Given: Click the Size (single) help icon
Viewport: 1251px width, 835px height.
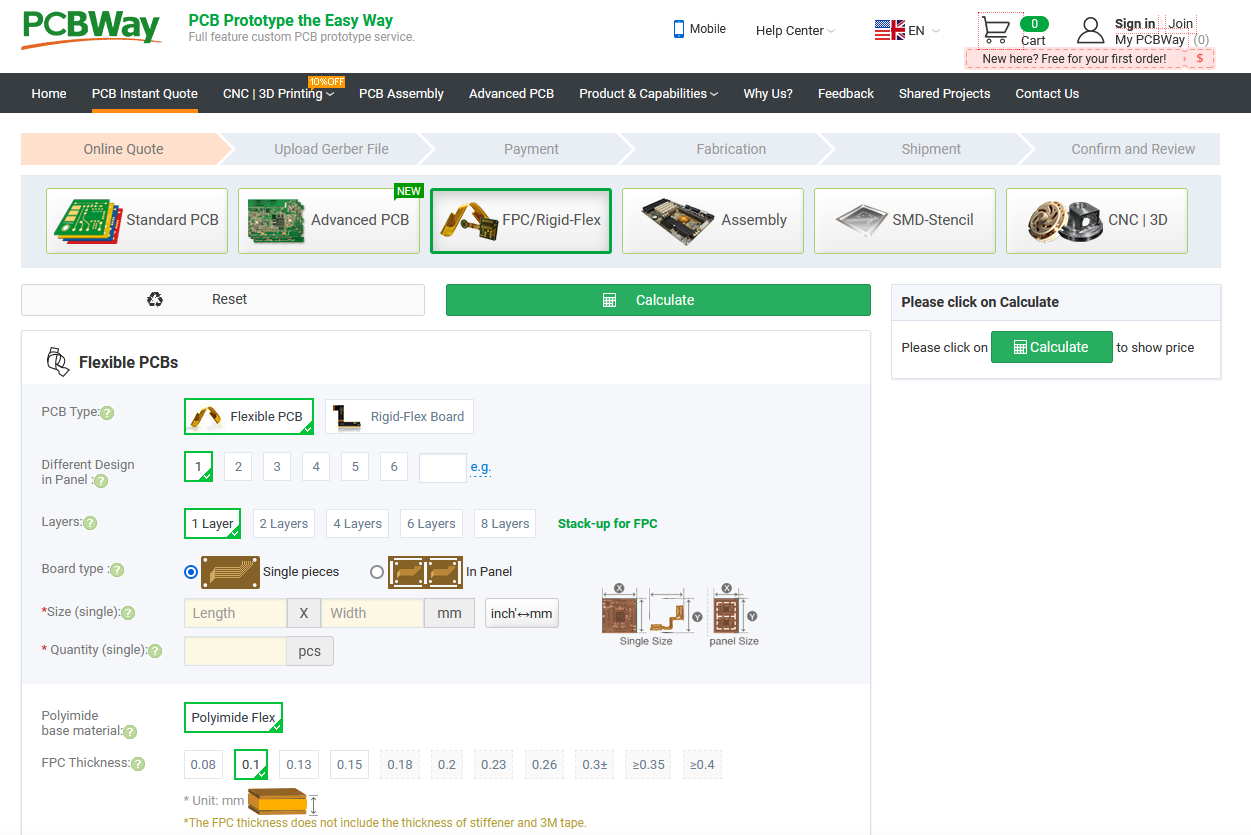Looking at the screenshot, I should (128, 613).
